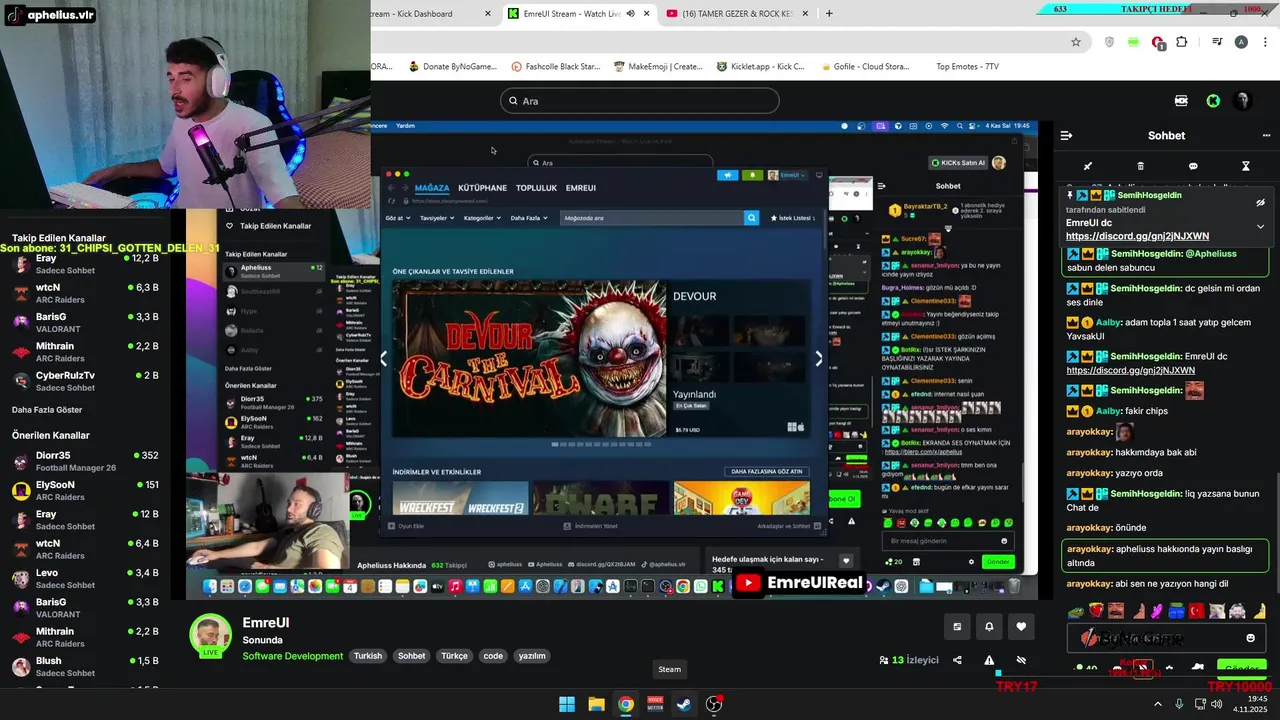
Task: Collapse the Sohbet chat panel
Action: [1066, 135]
